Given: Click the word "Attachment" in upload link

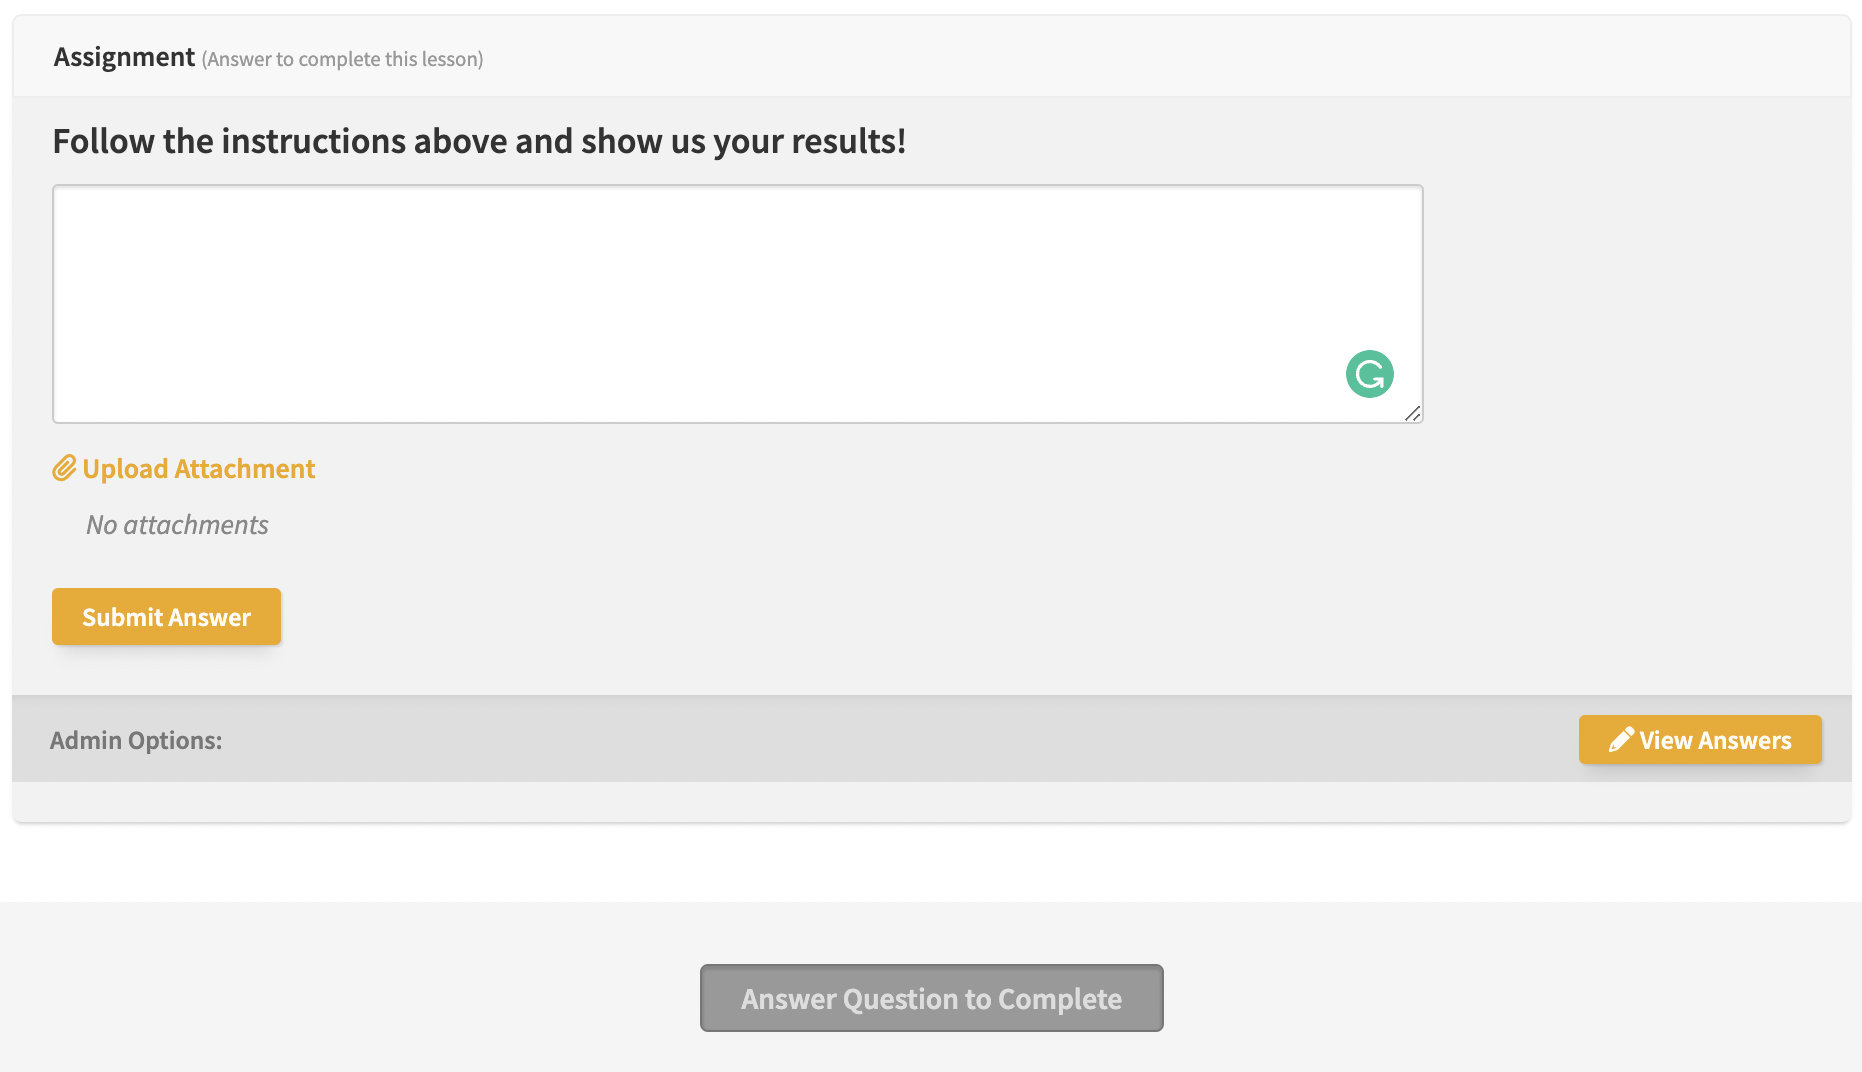Looking at the screenshot, I should [245, 468].
